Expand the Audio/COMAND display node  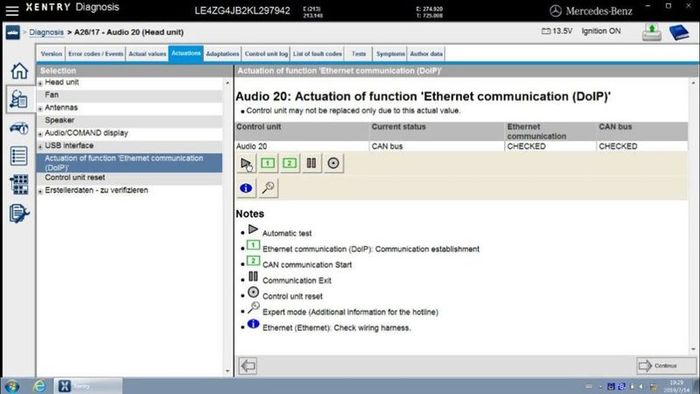40,134
